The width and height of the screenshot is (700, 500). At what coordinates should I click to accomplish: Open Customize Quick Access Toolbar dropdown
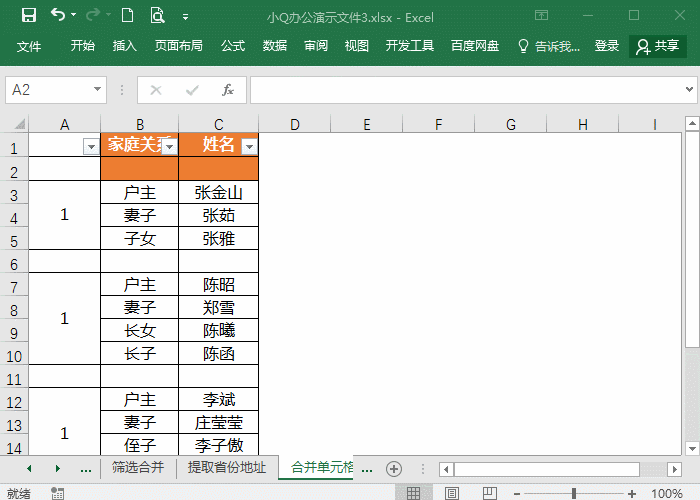click(185, 17)
